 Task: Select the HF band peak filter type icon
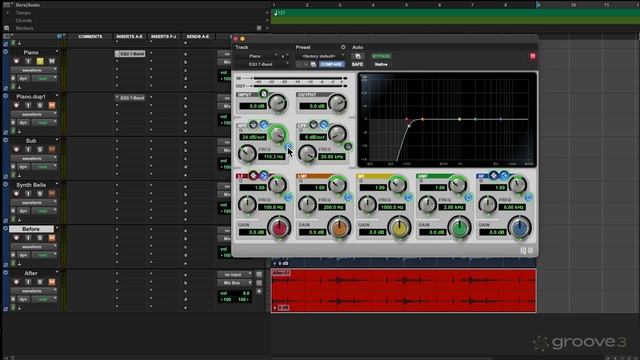tap(494, 176)
